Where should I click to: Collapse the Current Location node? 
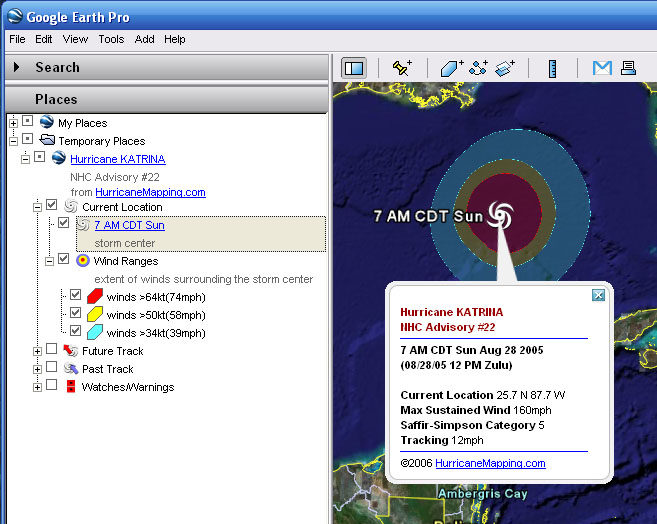coord(37,207)
